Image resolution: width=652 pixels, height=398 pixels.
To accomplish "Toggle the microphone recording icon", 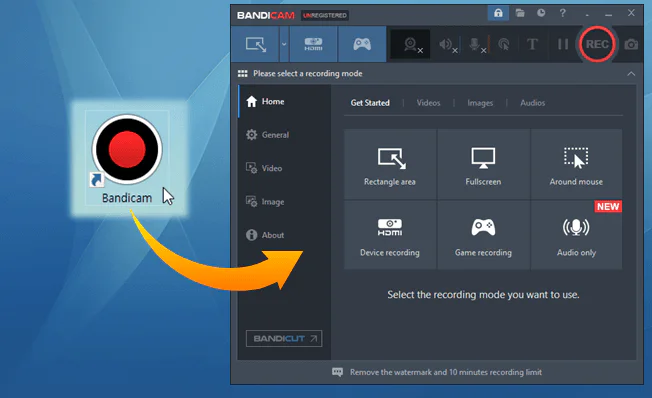I will pos(476,44).
